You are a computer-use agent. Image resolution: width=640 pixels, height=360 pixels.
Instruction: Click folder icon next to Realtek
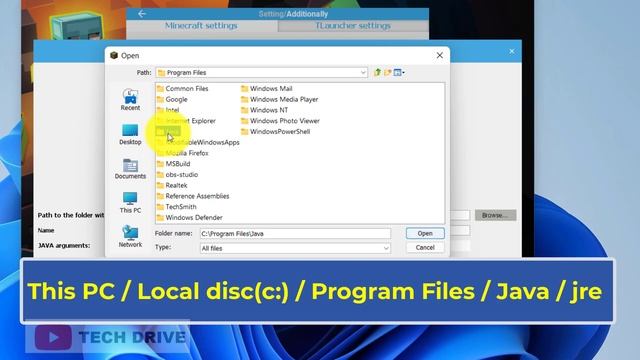pos(160,185)
